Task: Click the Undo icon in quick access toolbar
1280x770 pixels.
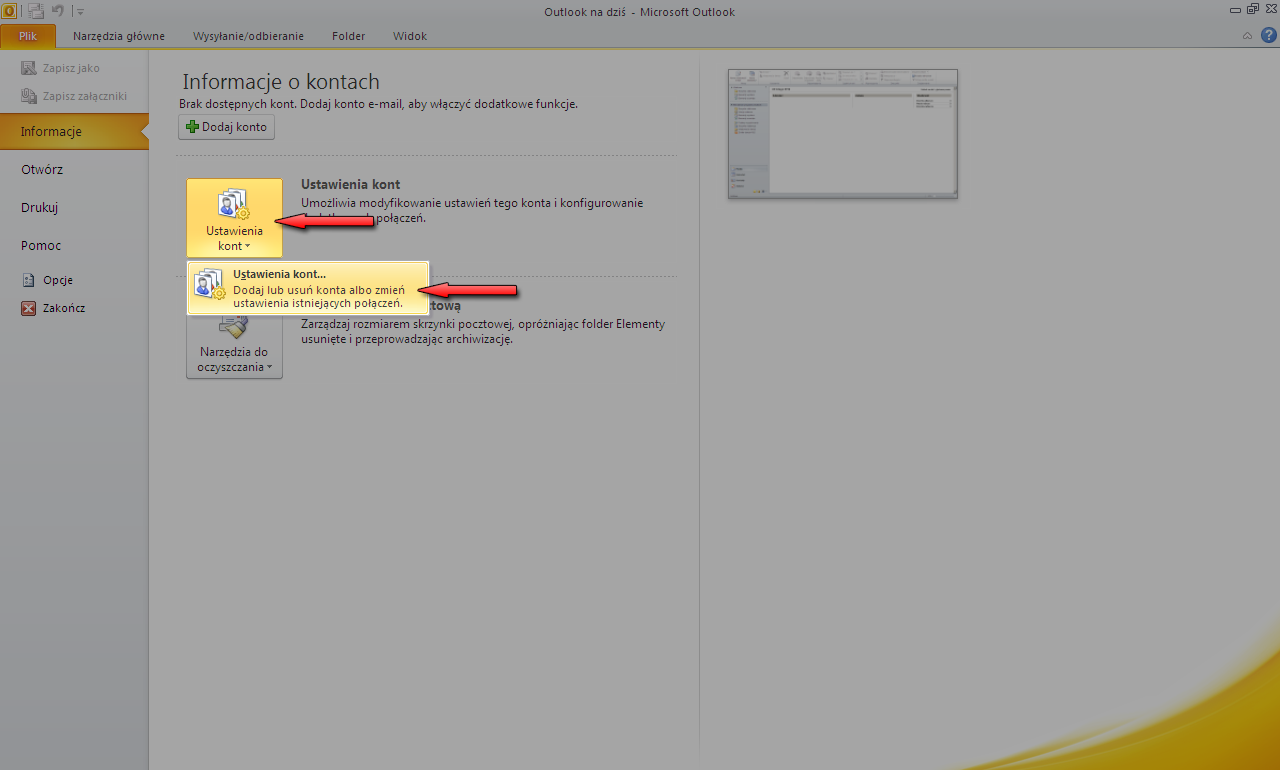Action: click(x=58, y=11)
